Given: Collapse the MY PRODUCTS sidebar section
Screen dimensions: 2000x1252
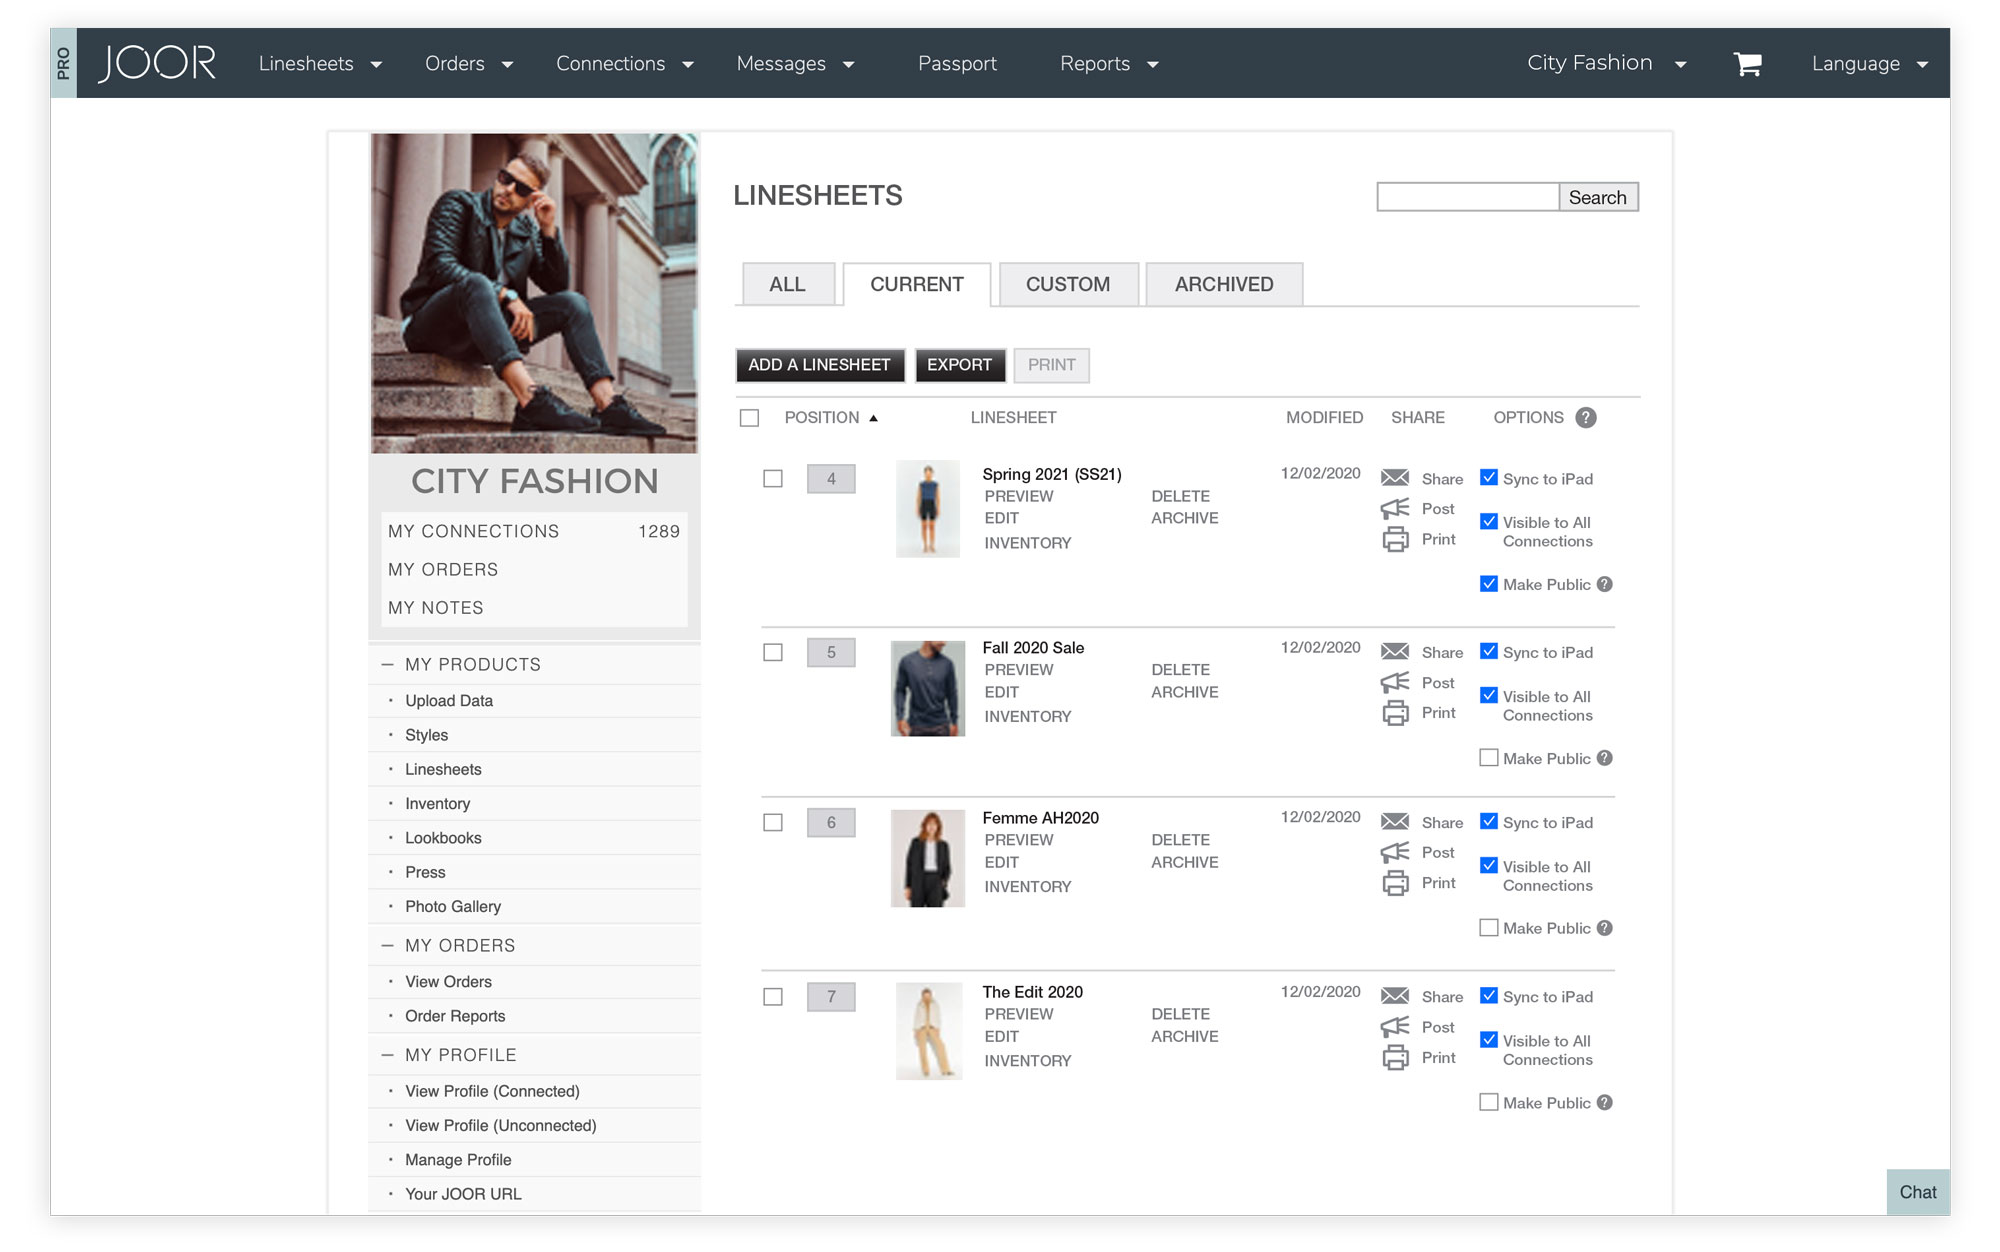Looking at the screenshot, I should tap(387, 664).
